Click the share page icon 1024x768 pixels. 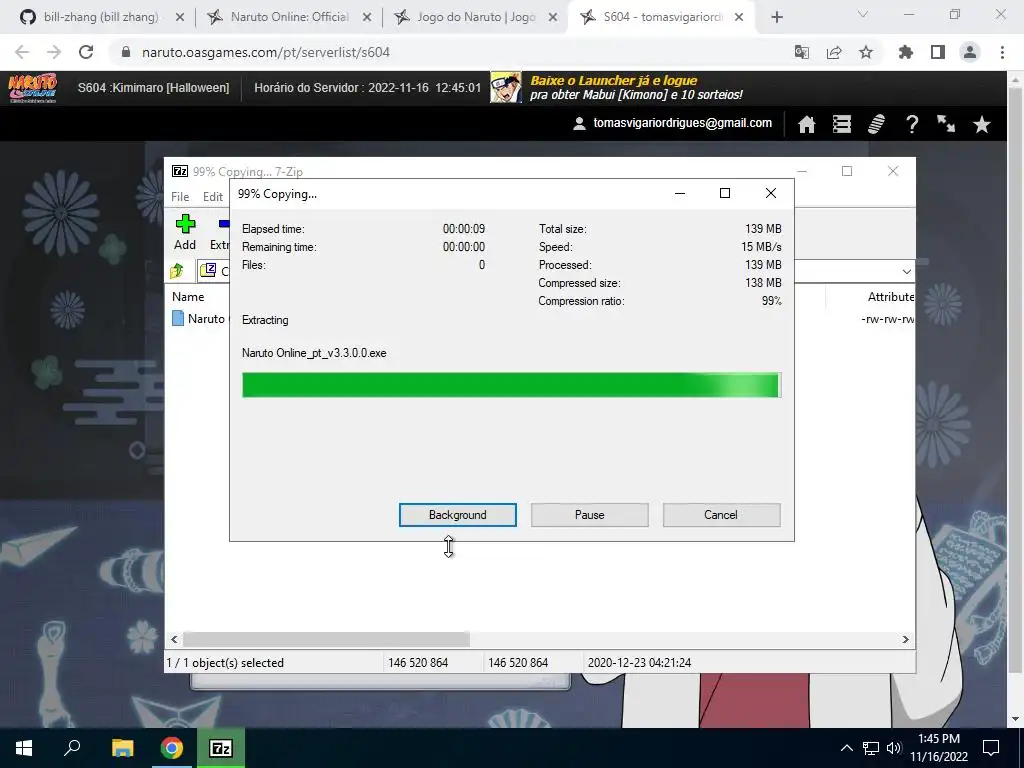pos(834,52)
